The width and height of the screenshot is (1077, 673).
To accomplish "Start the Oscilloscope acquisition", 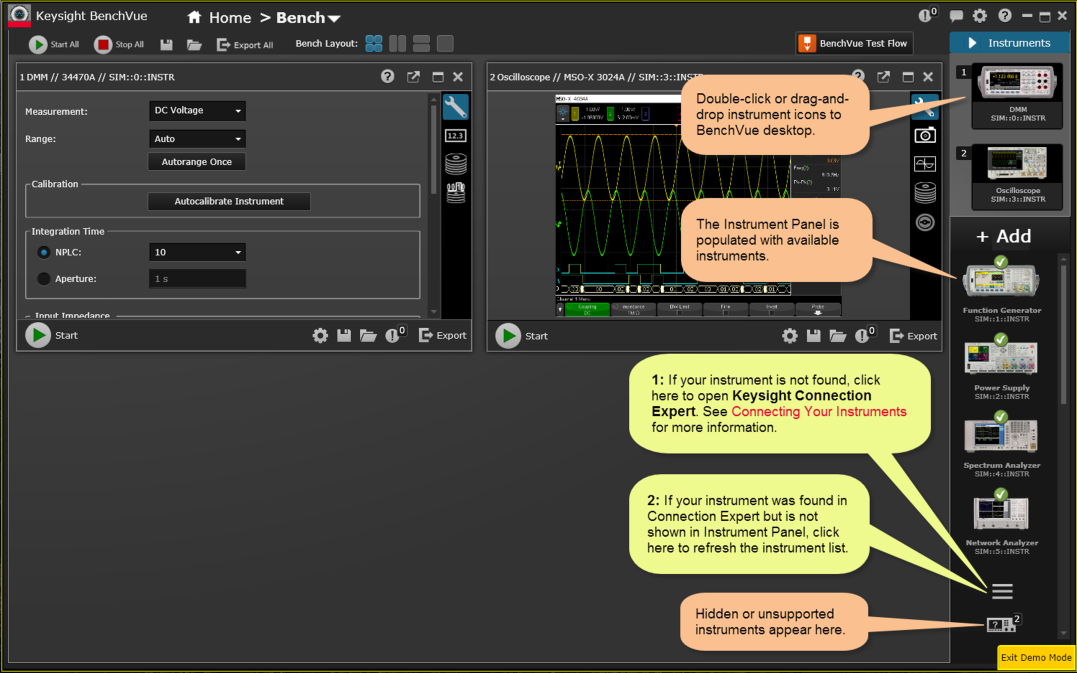I will point(508,335).
